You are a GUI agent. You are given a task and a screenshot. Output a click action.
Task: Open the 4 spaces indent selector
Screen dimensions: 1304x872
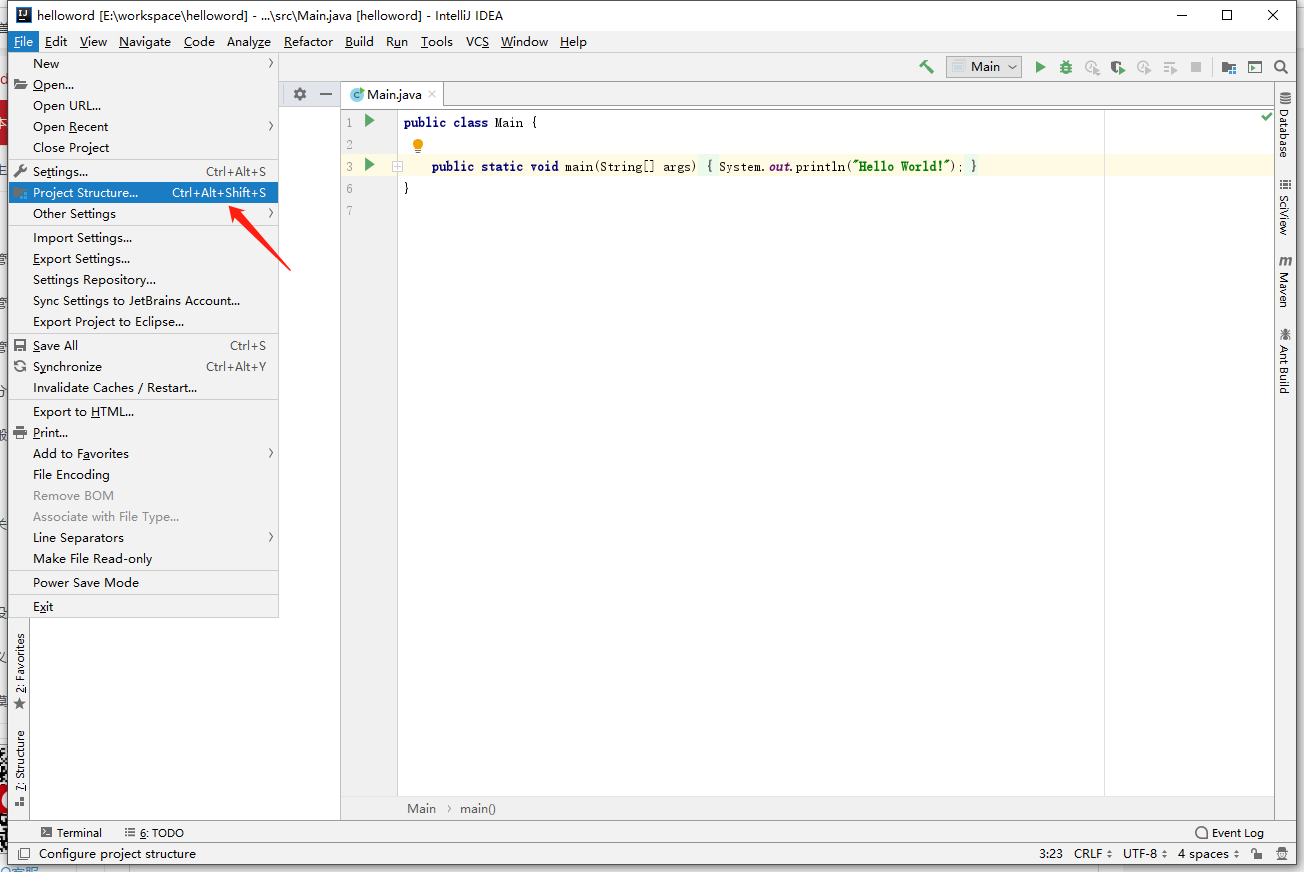tap(1208, 854)
